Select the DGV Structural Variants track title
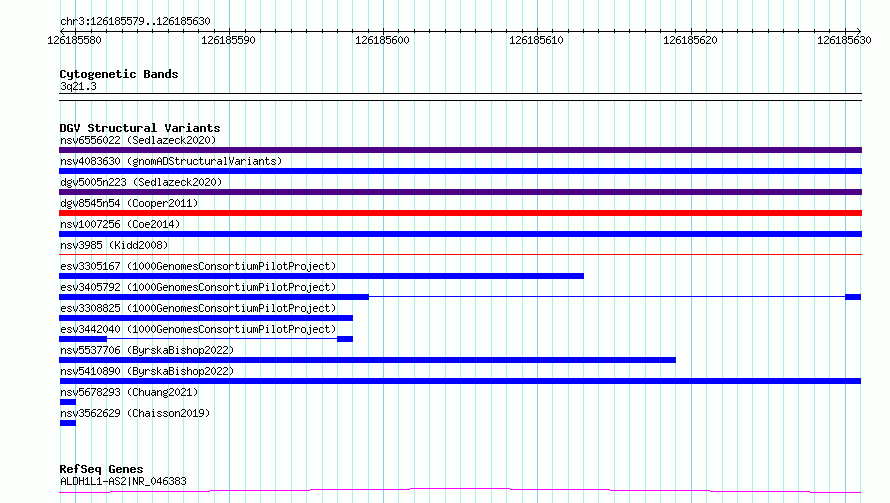Image resolution: width=890 pixels, height=503 pixels. point(140,128)
